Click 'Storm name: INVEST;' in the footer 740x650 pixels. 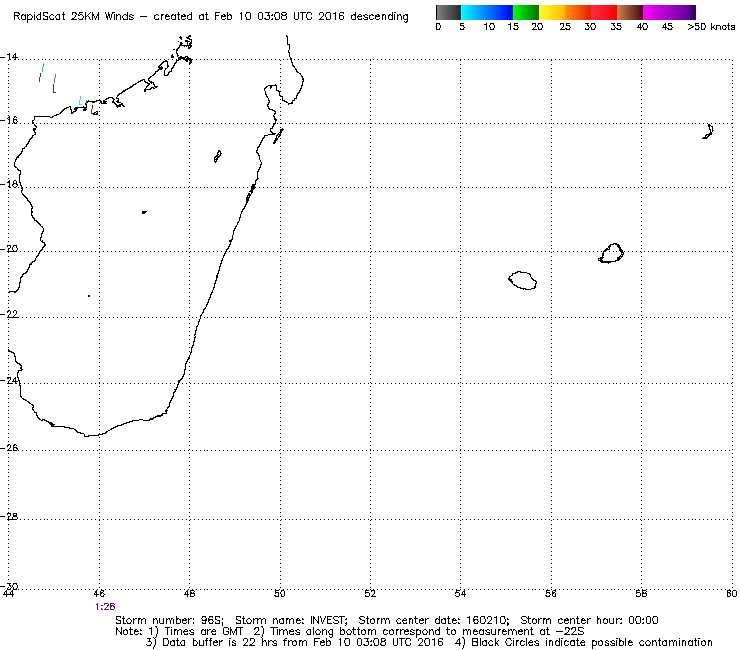[x=291, y=620]
